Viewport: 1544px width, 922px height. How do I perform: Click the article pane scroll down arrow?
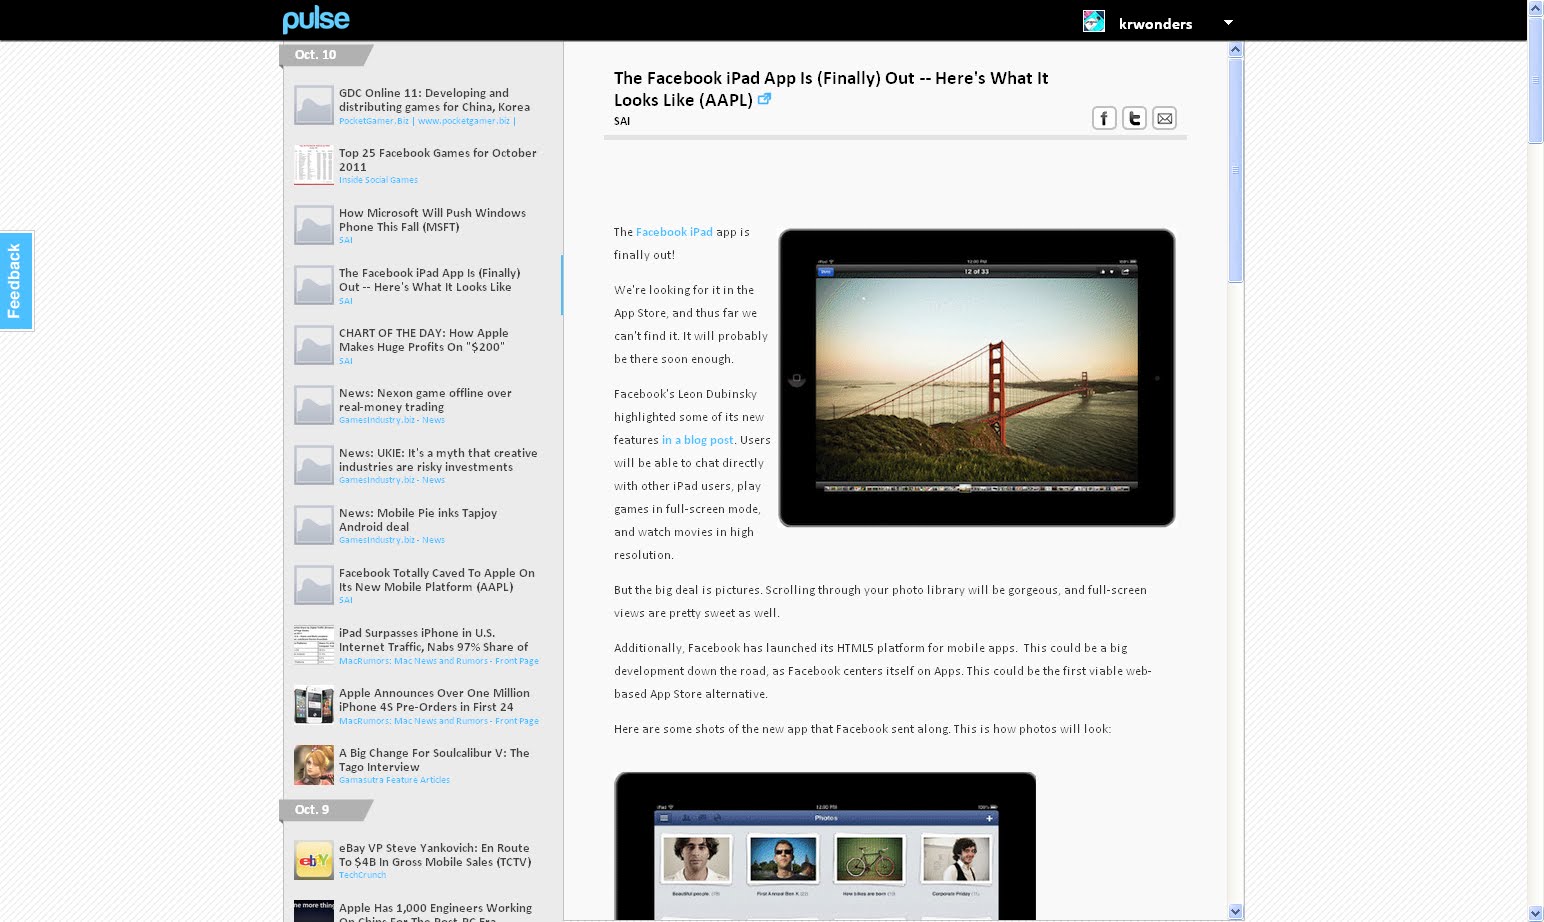[1235, 911]
